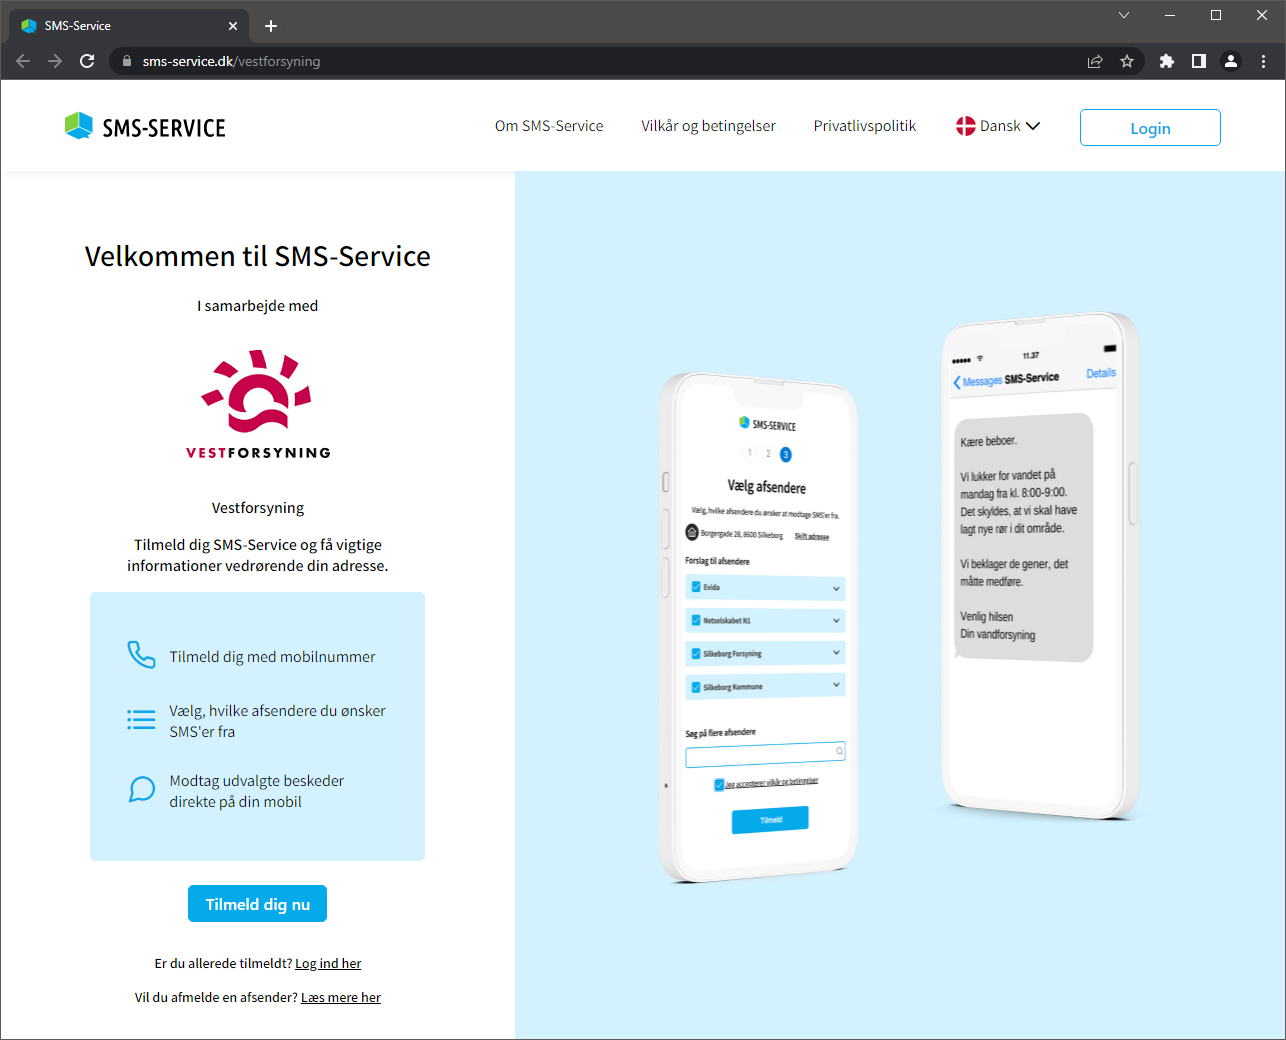Open the browser extensions puzzle icon
This screenshot has width=1286, height=1040.
(x=1166, y=61)
